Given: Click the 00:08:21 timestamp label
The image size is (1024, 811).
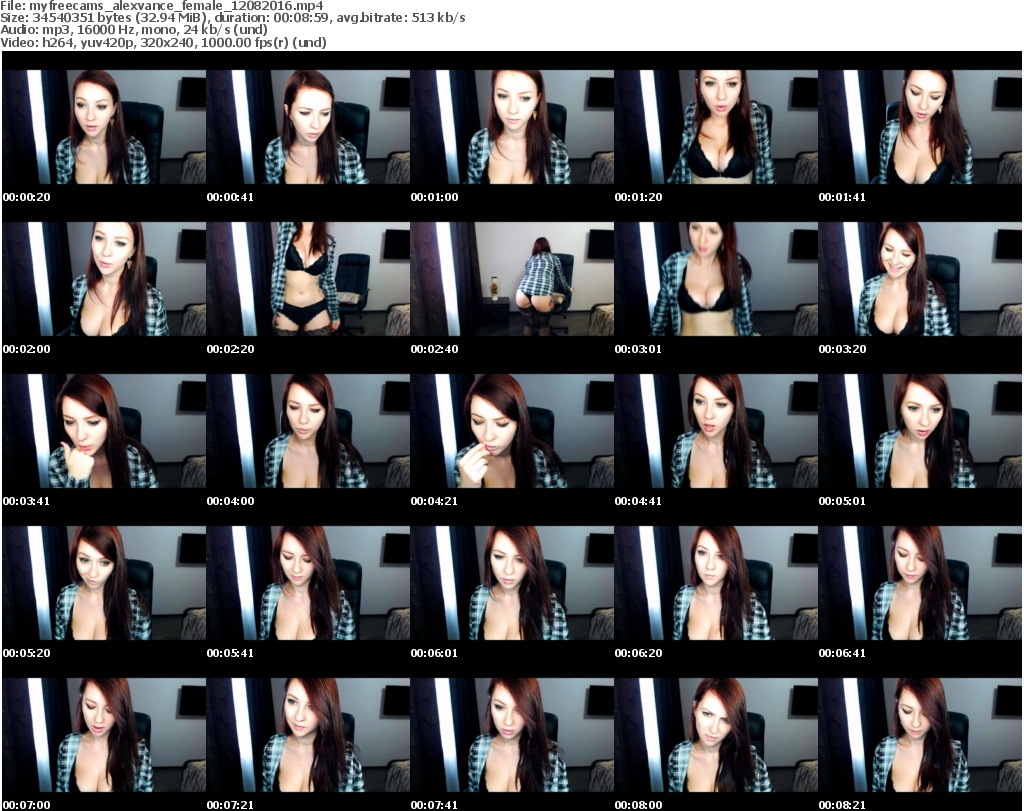Looking at the screenshot, I should click(x=842, y=805).
